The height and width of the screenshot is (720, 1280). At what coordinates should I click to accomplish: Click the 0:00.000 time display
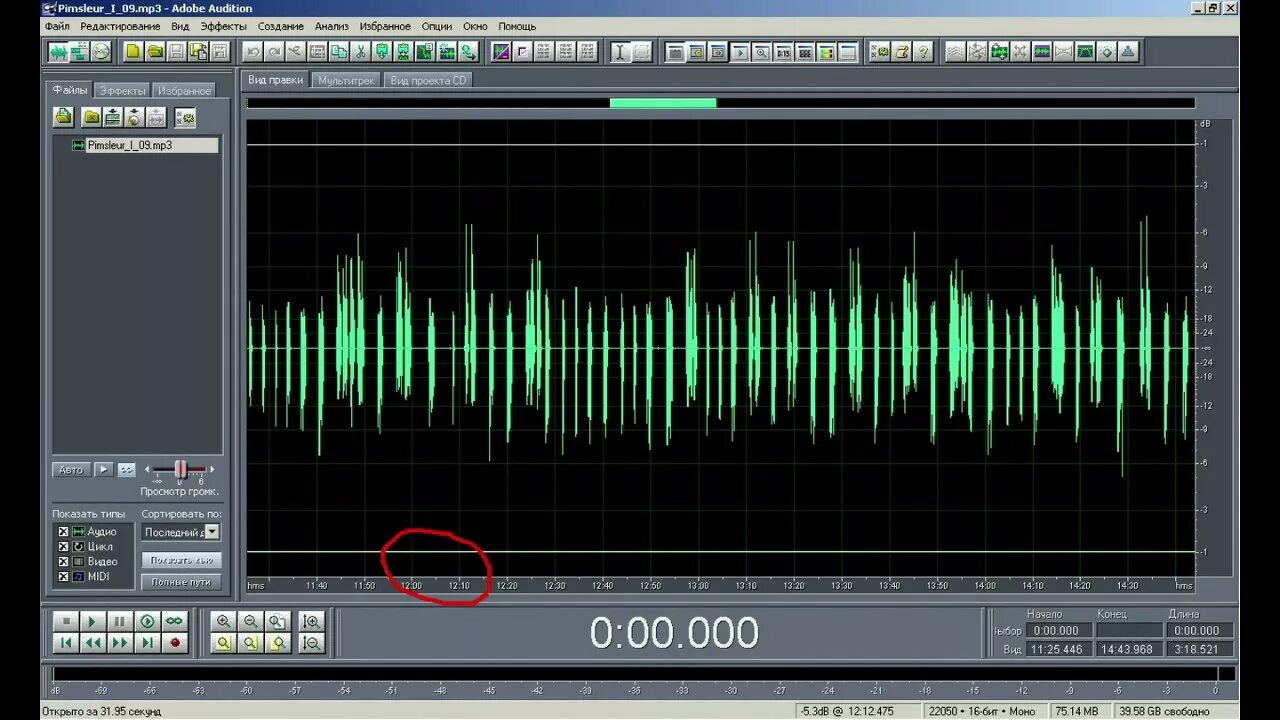[x=674, y=633]
